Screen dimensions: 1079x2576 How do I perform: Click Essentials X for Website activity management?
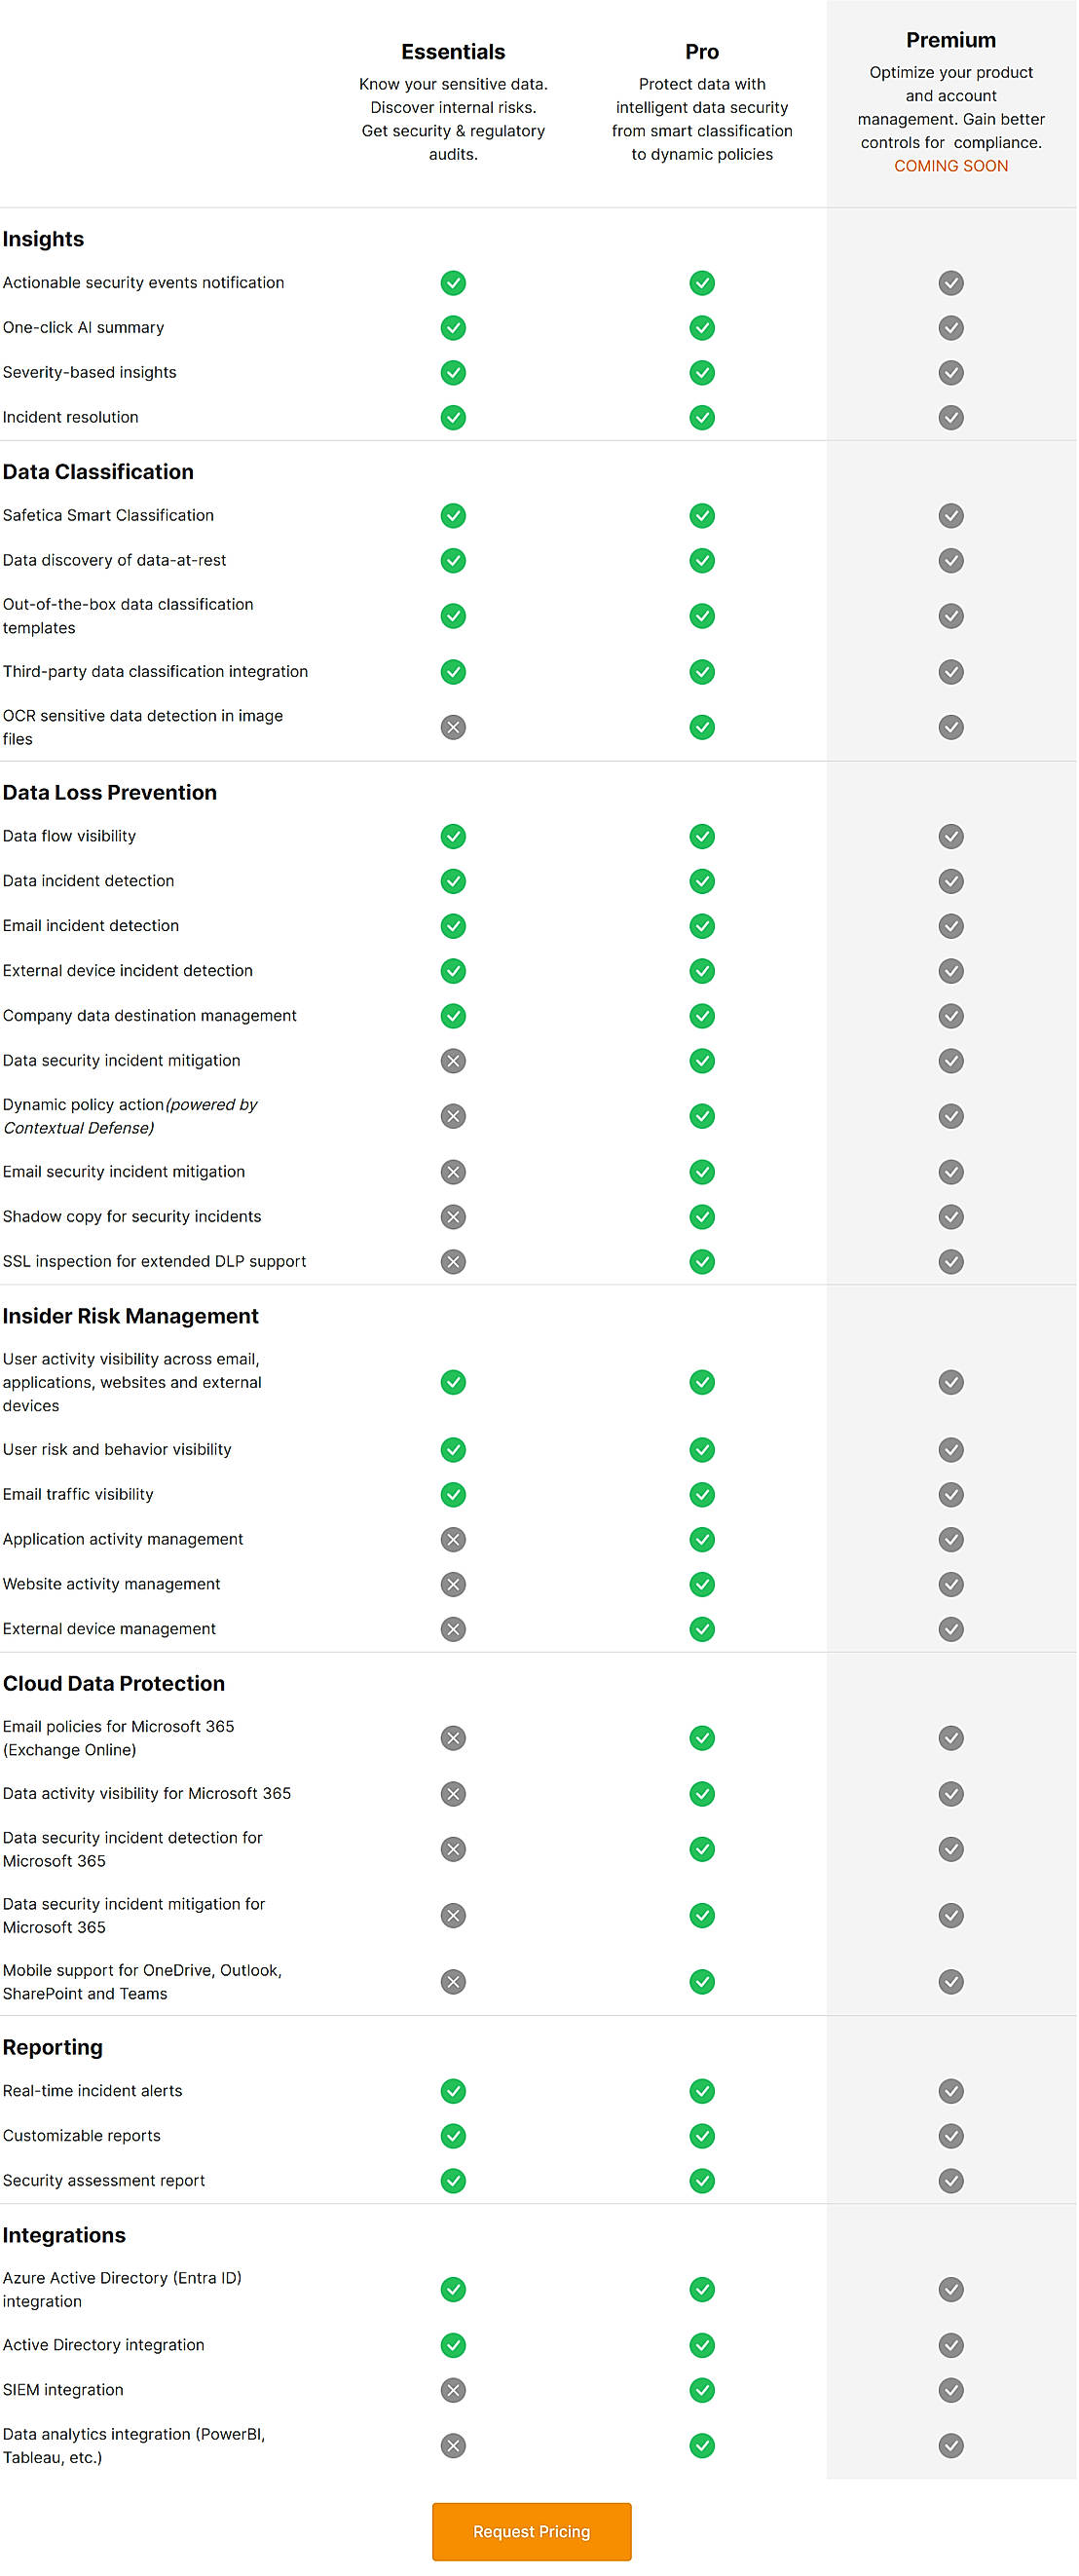pos(453,1584)
